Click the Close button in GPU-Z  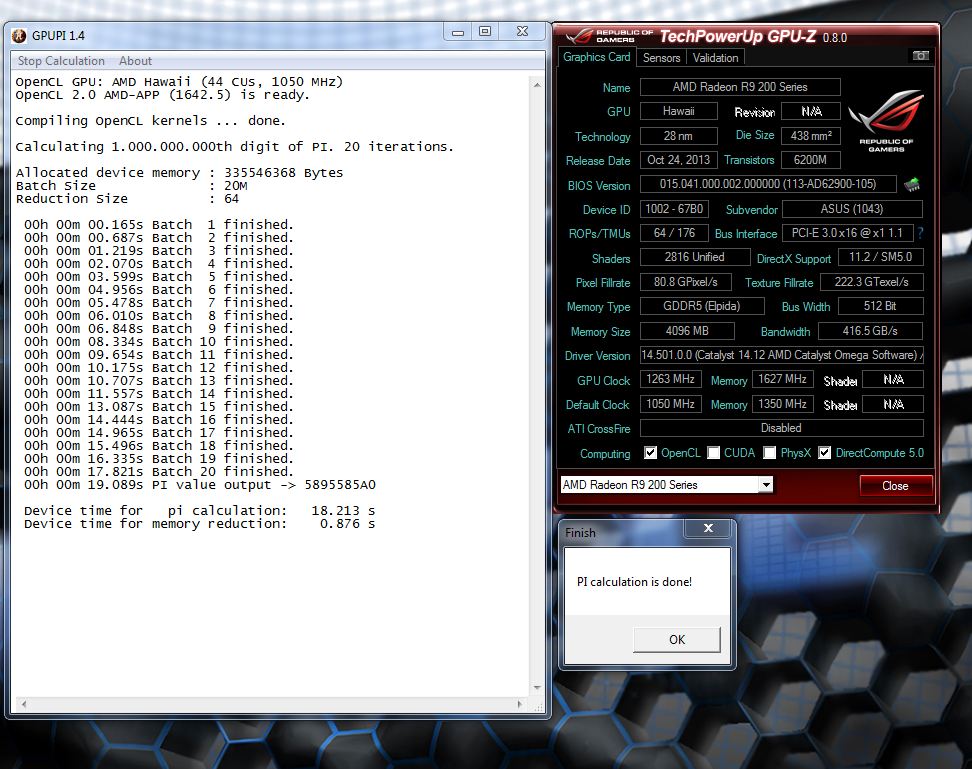coord(895,486)
